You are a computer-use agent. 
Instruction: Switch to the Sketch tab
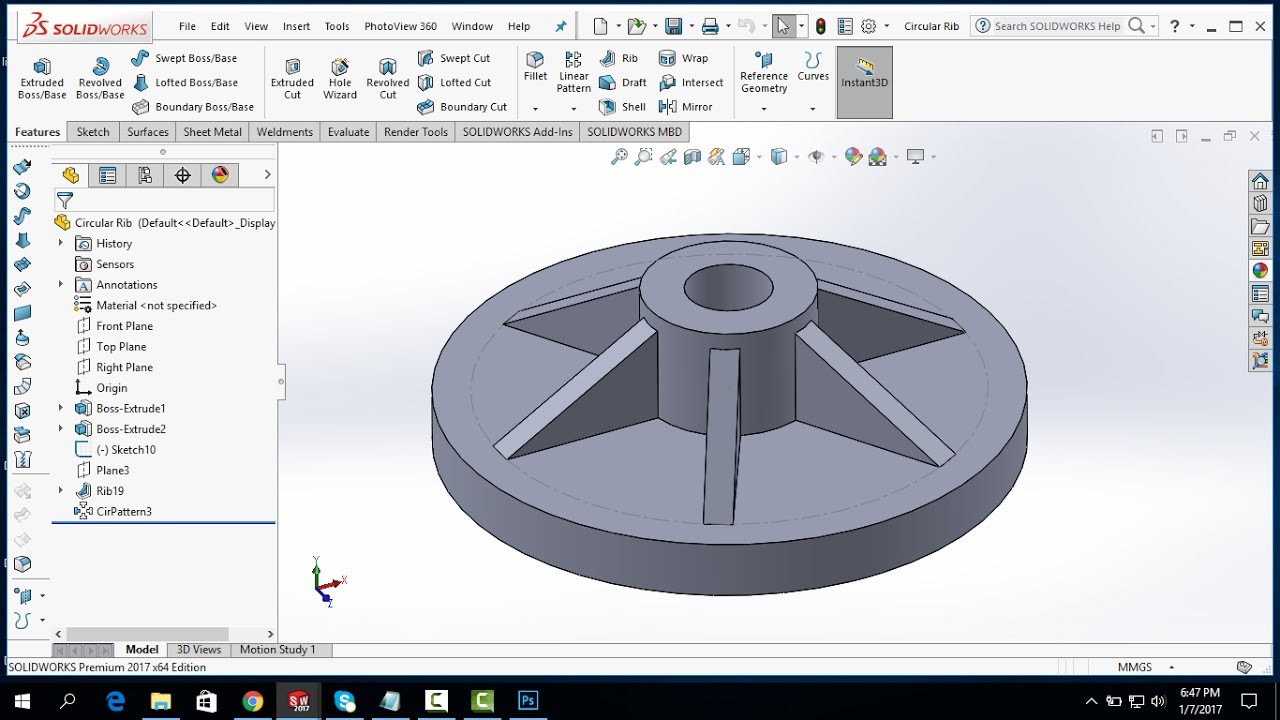click(93, 132)
